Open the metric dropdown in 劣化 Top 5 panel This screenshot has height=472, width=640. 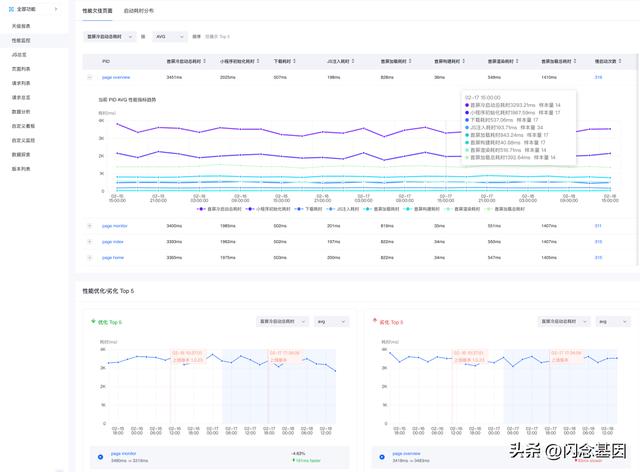[564, 322]
